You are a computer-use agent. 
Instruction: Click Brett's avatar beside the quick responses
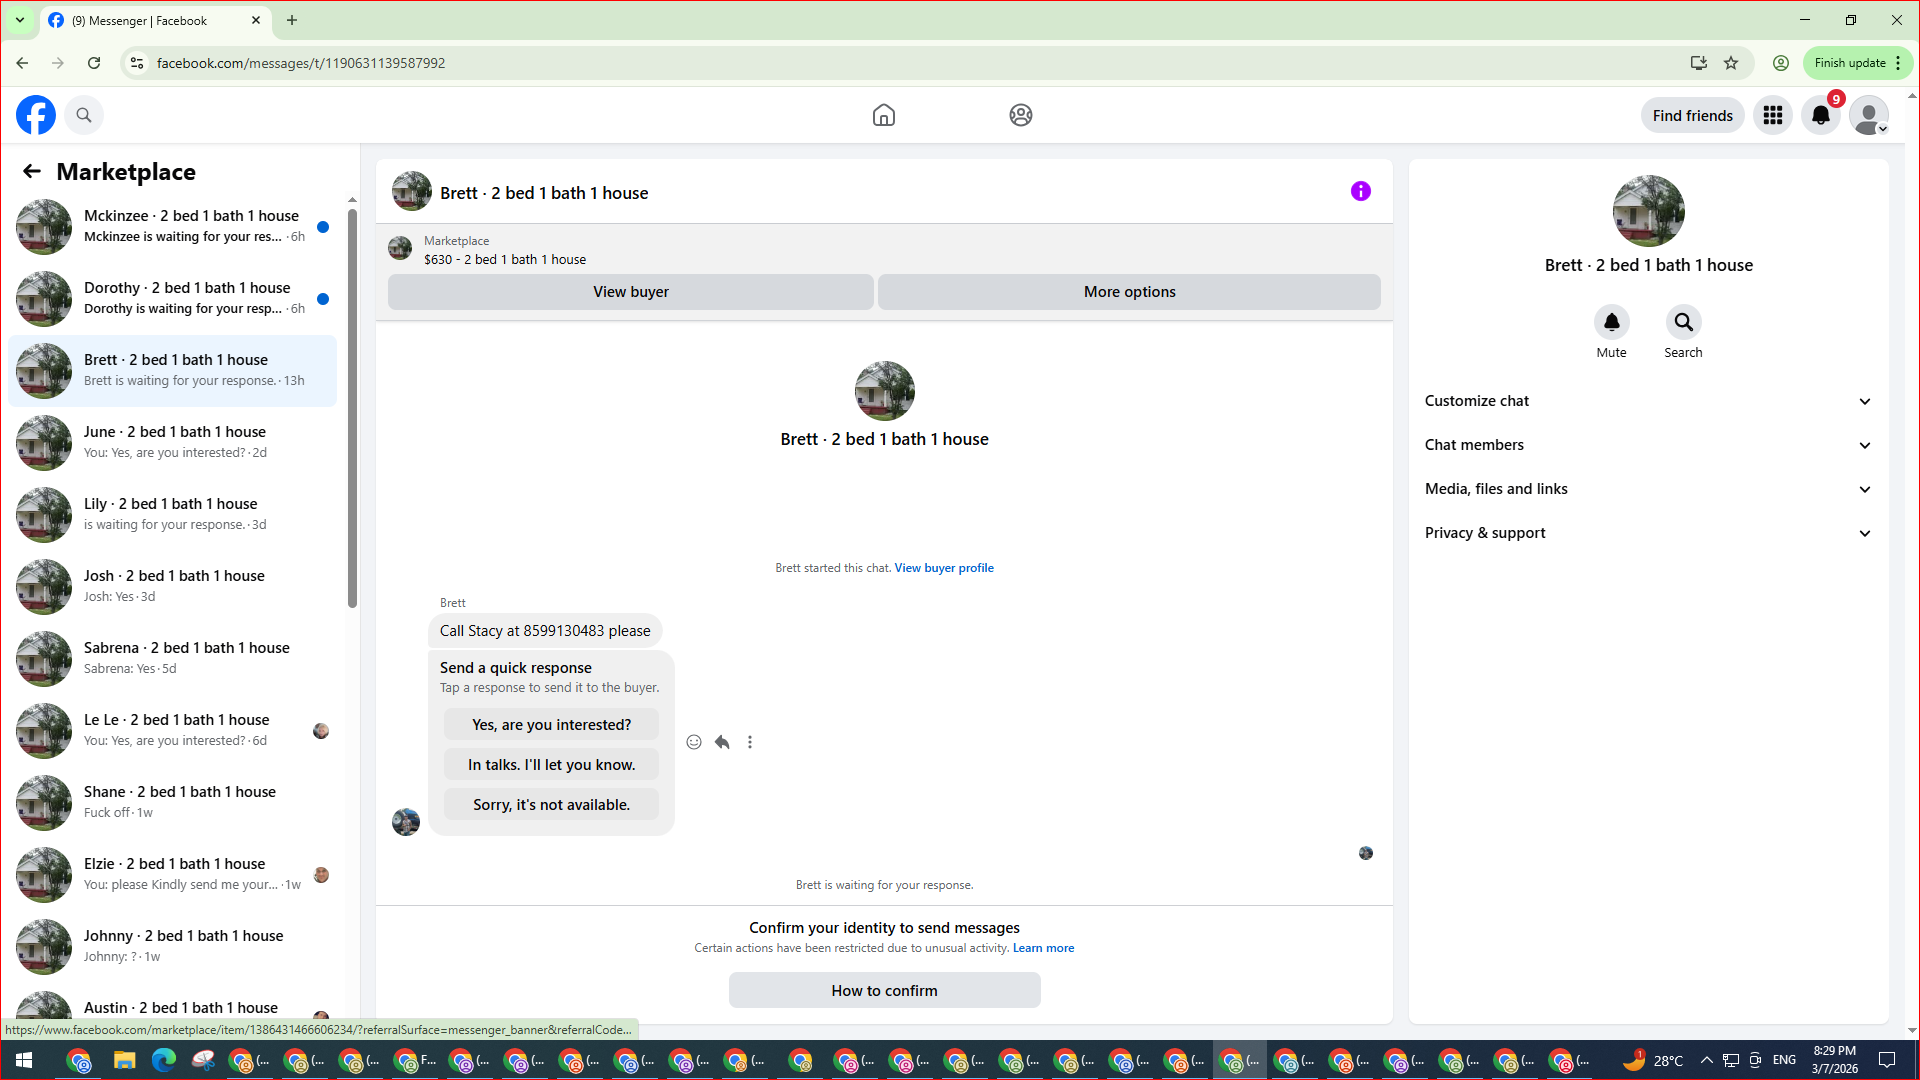pyautogui.click(x=406, y=822)
